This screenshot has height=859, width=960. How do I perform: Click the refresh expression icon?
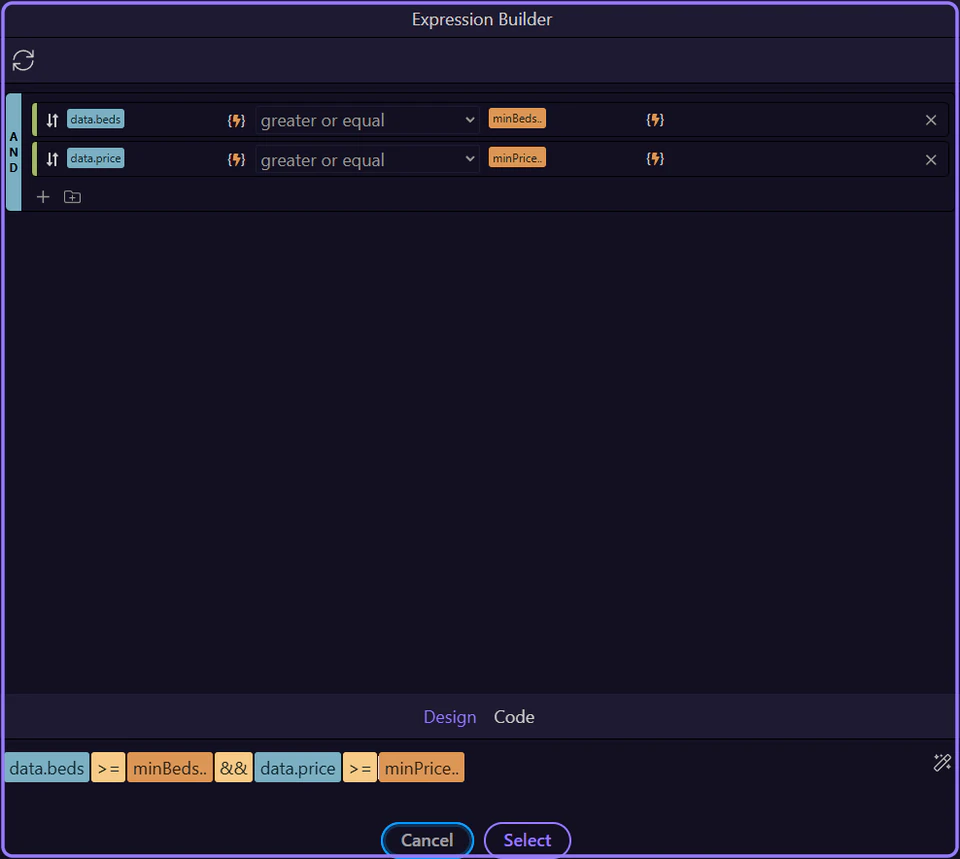point(23,60)
